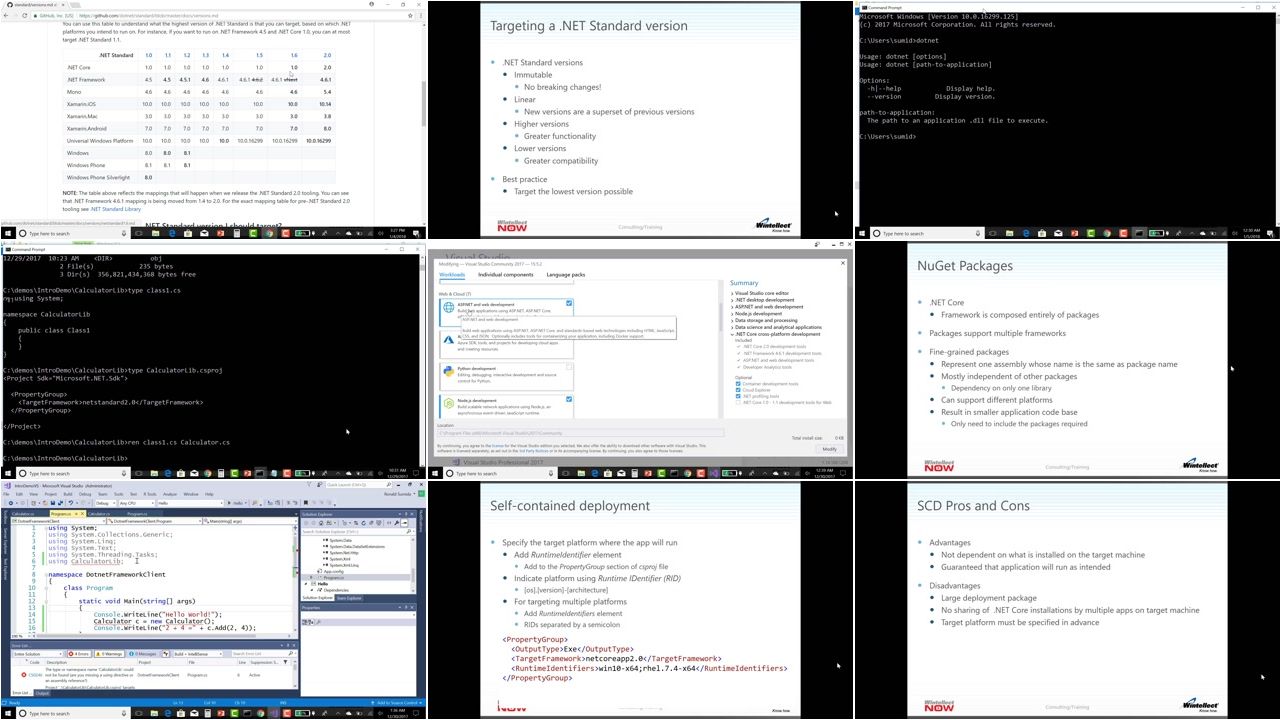Go back in the GitHub browser window

tap(6, 16)
